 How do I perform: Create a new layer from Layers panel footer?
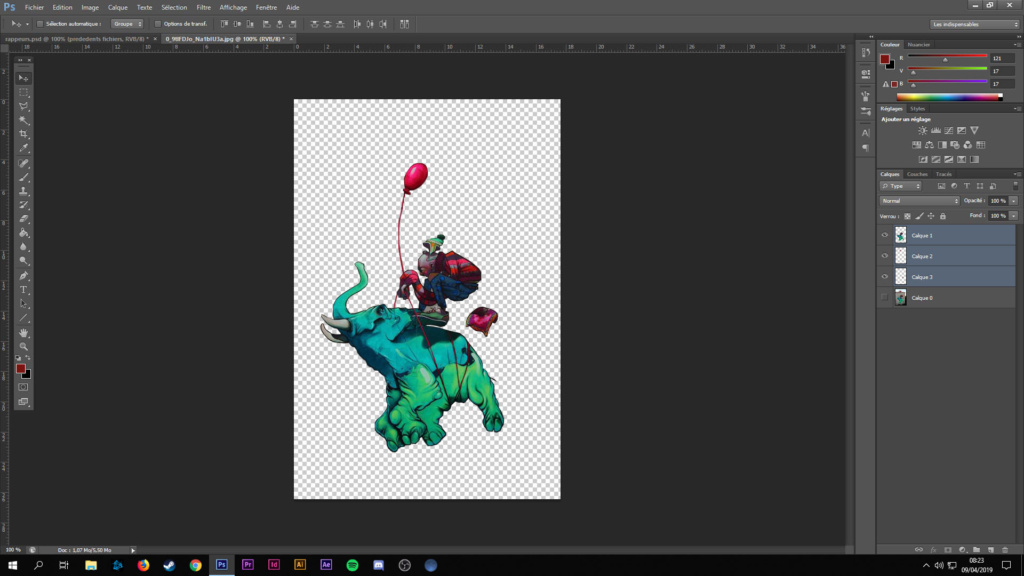(991, 550)
